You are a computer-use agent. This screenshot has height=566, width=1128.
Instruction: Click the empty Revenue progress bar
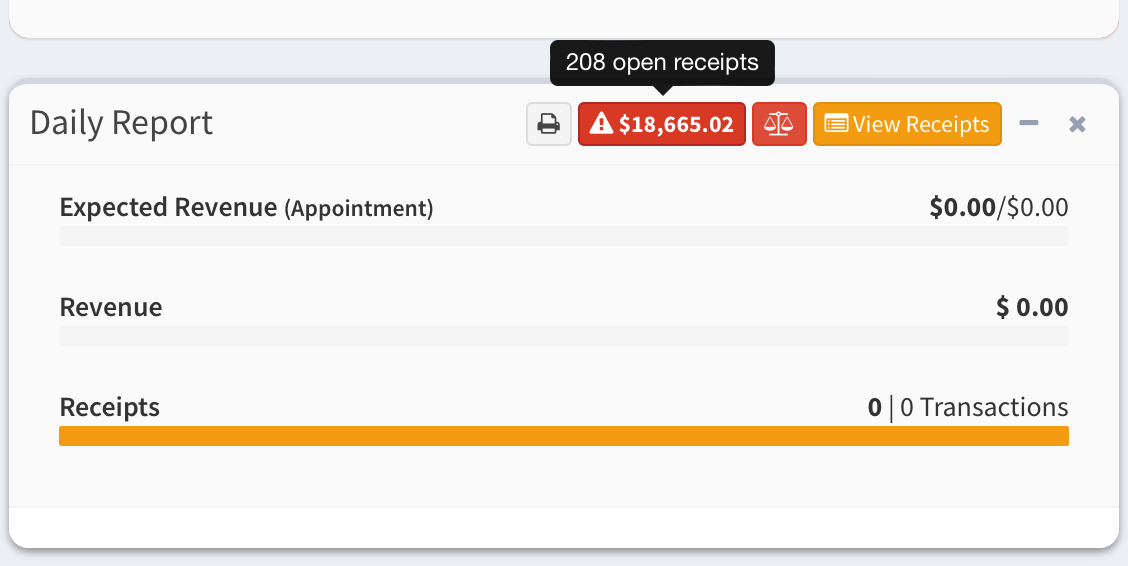coord(564,336)
